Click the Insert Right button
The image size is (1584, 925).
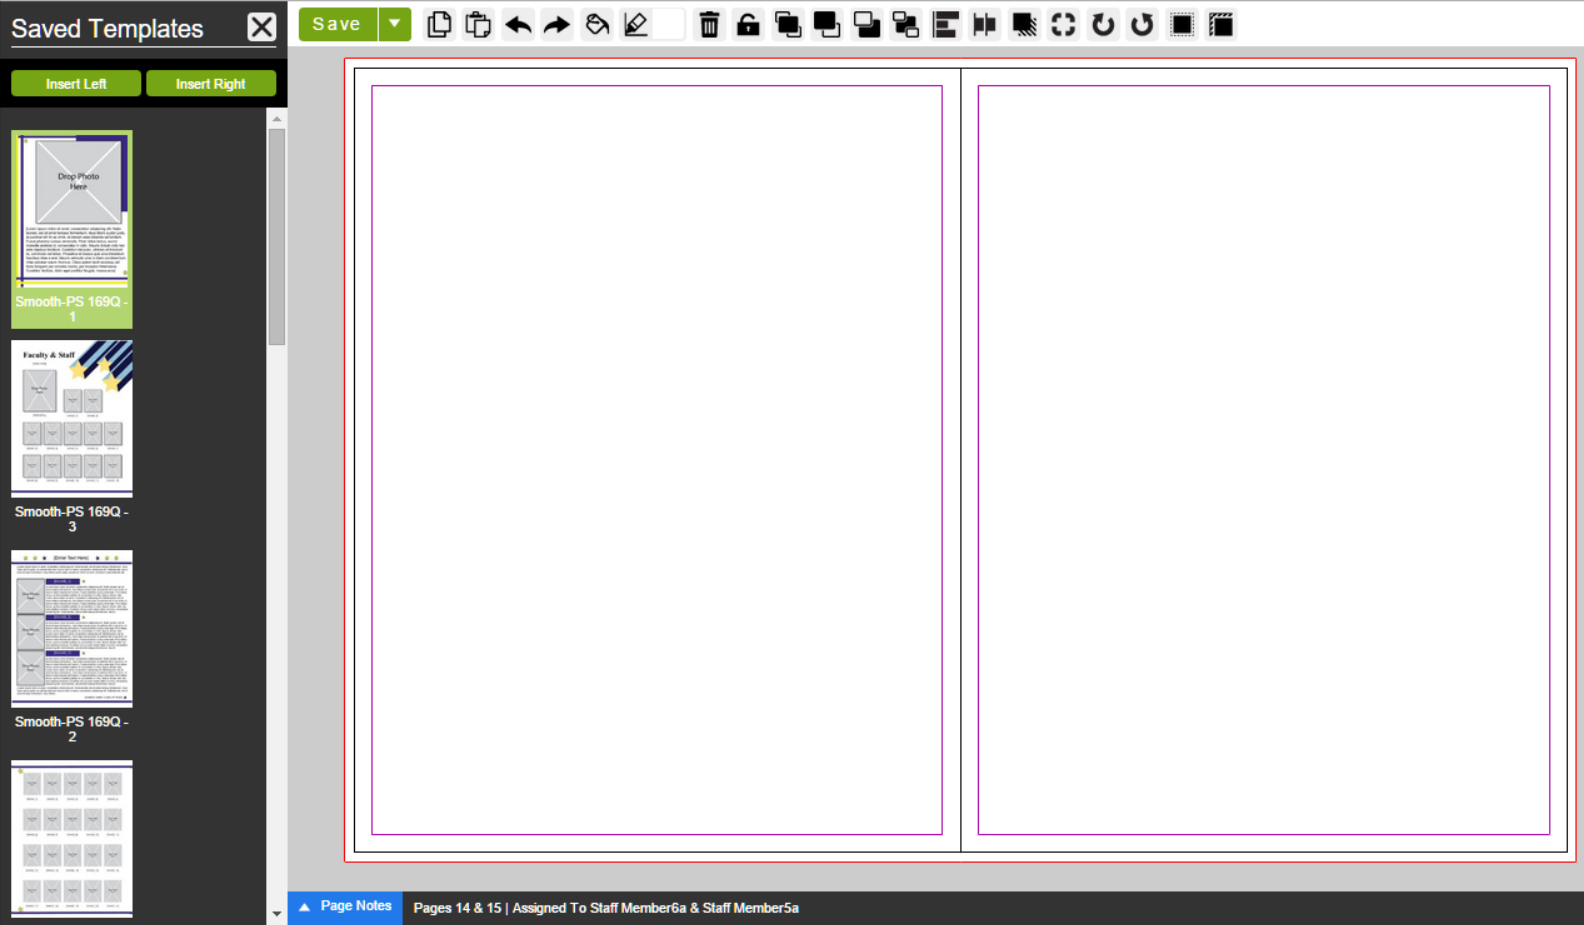(x=211, y=84)
